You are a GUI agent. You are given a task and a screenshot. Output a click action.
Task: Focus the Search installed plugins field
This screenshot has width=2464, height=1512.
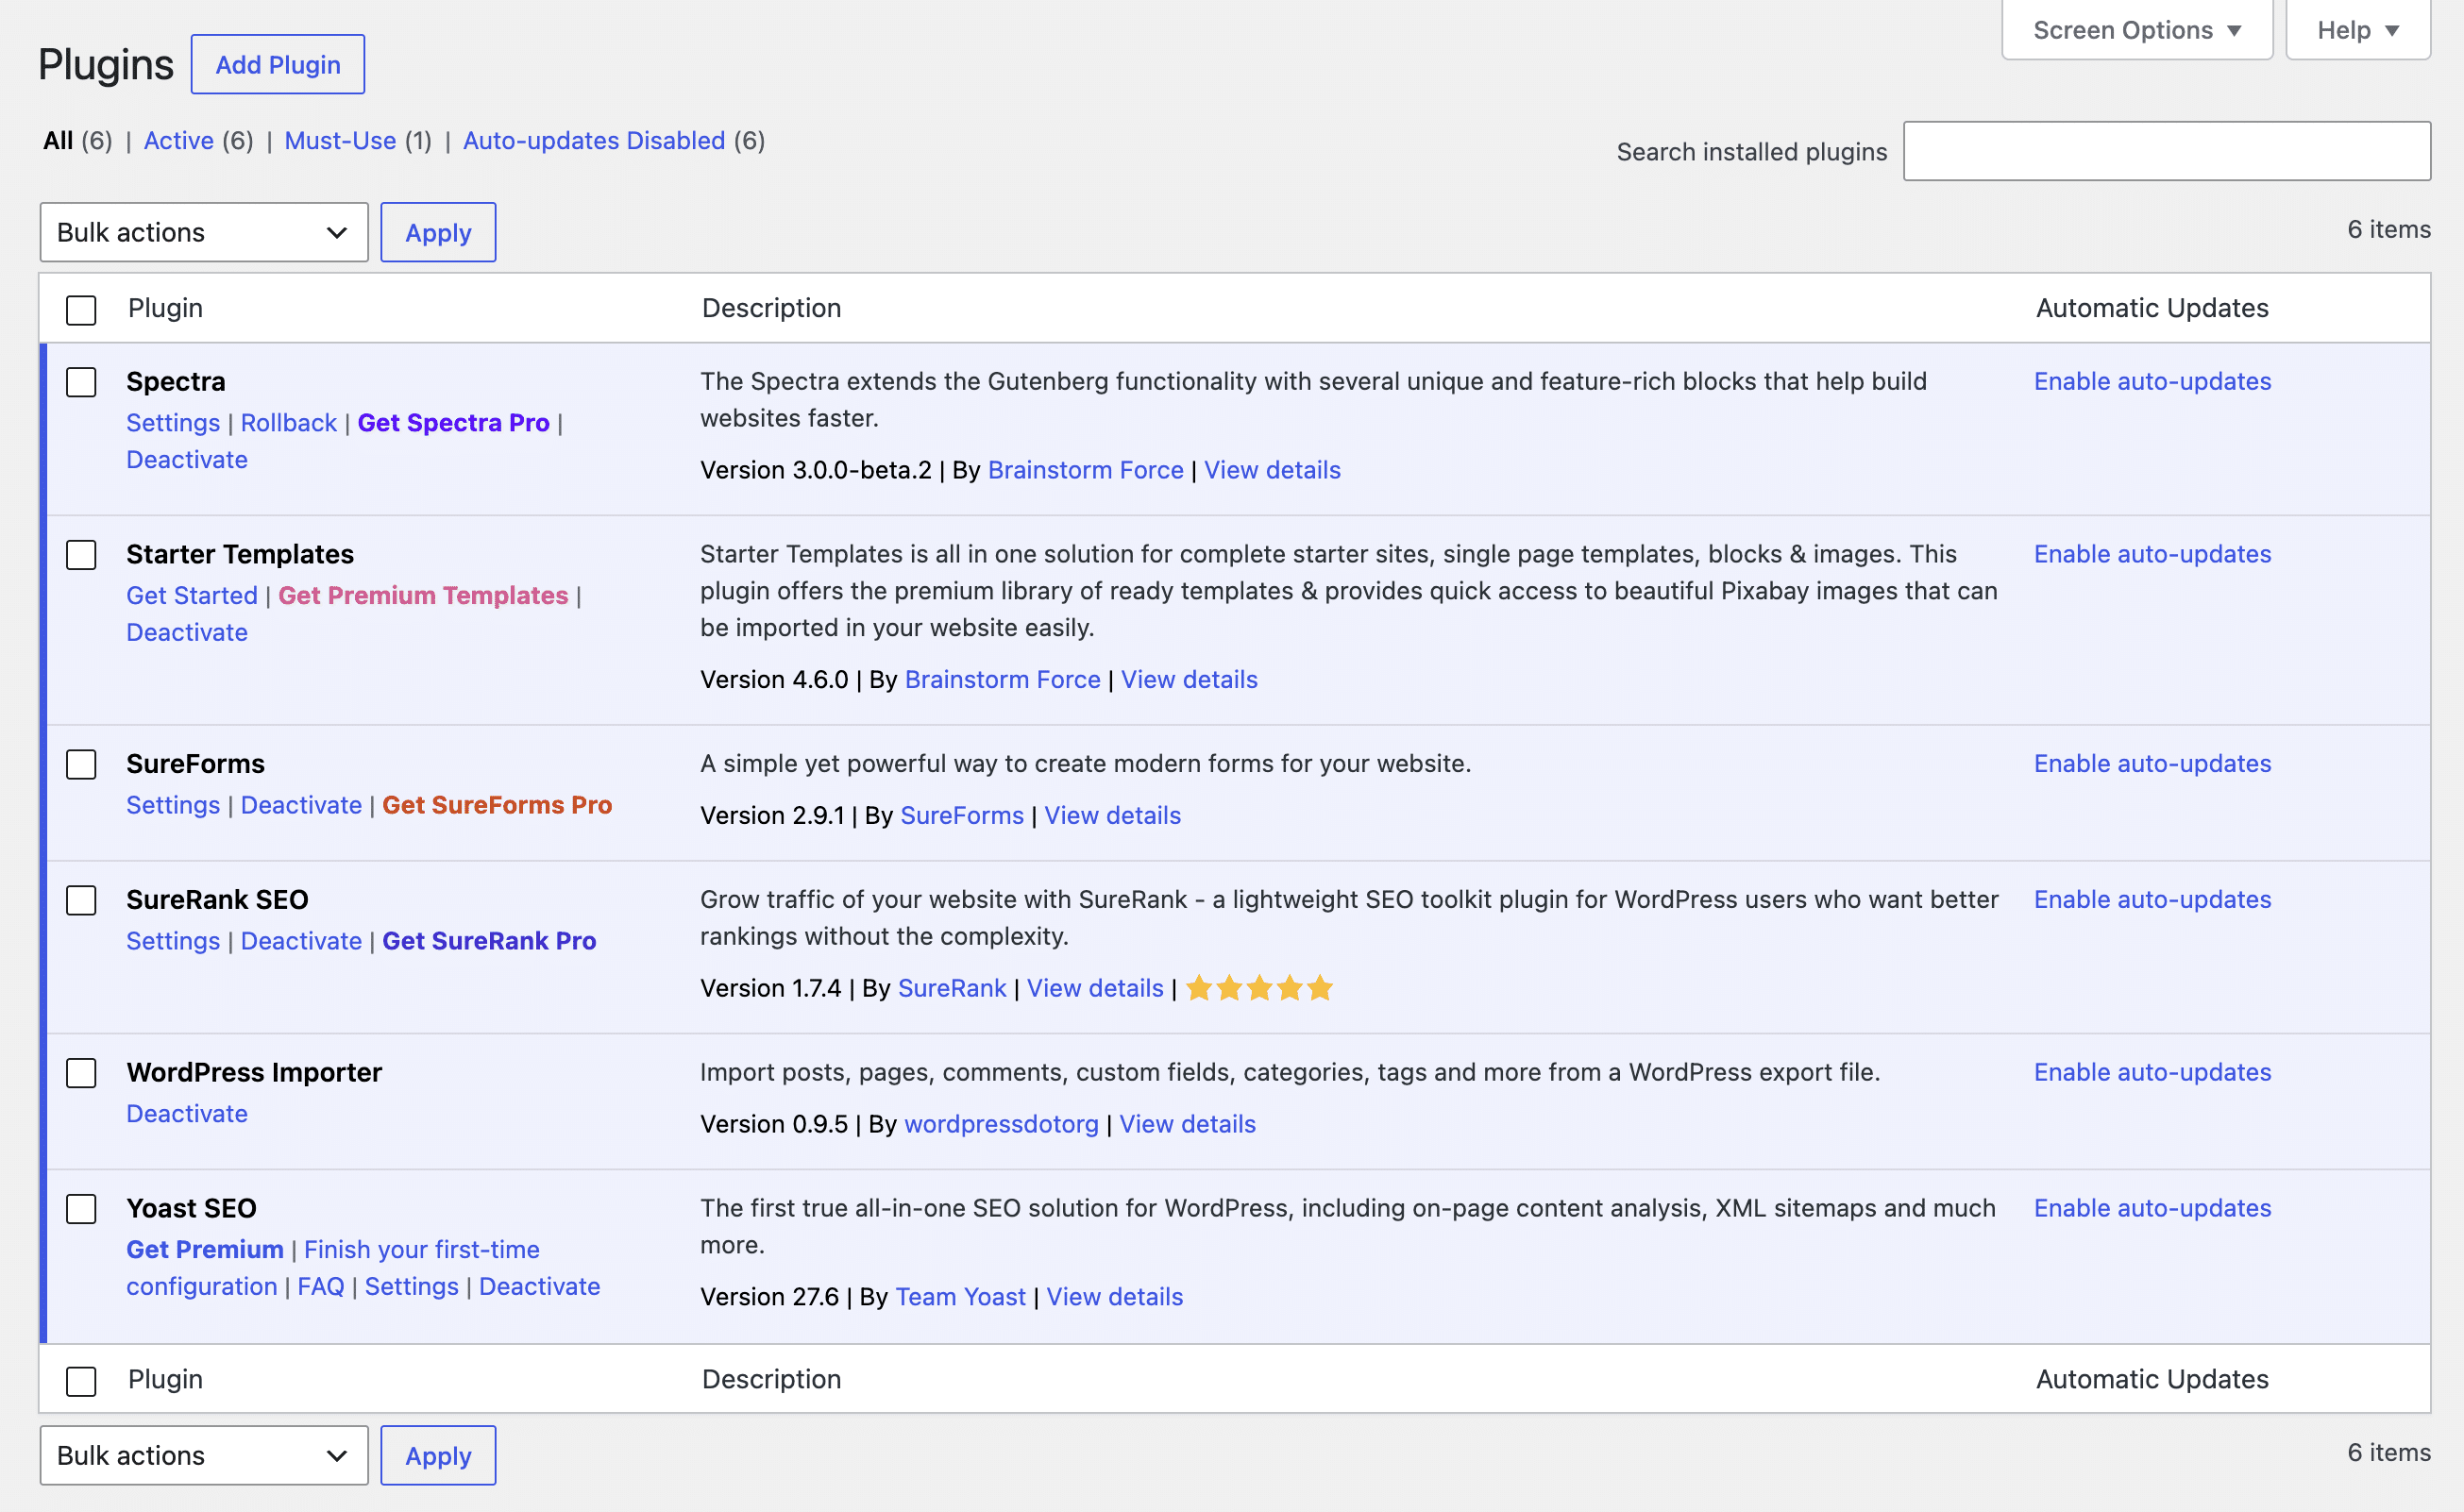click(x=2167, y=152)
